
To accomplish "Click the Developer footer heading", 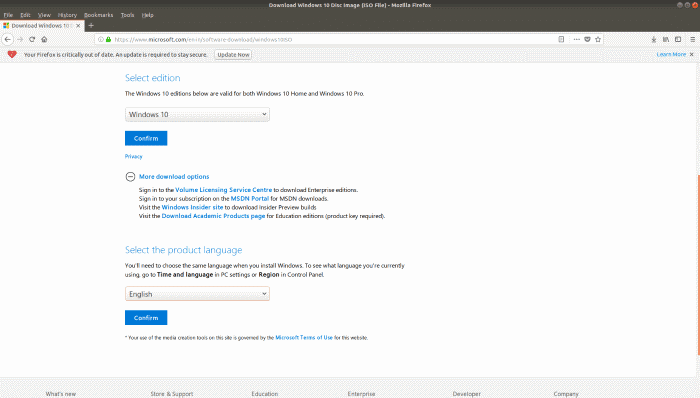I will point(467,394).
